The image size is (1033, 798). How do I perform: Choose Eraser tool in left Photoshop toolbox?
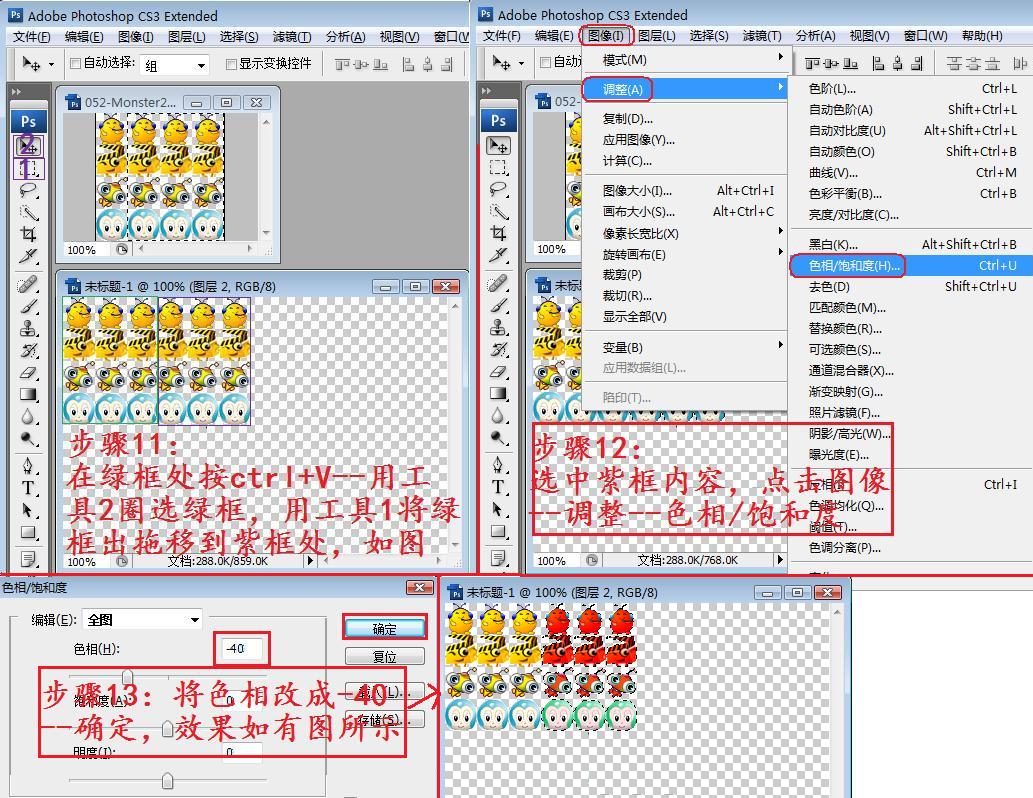(x=28, y=372)
